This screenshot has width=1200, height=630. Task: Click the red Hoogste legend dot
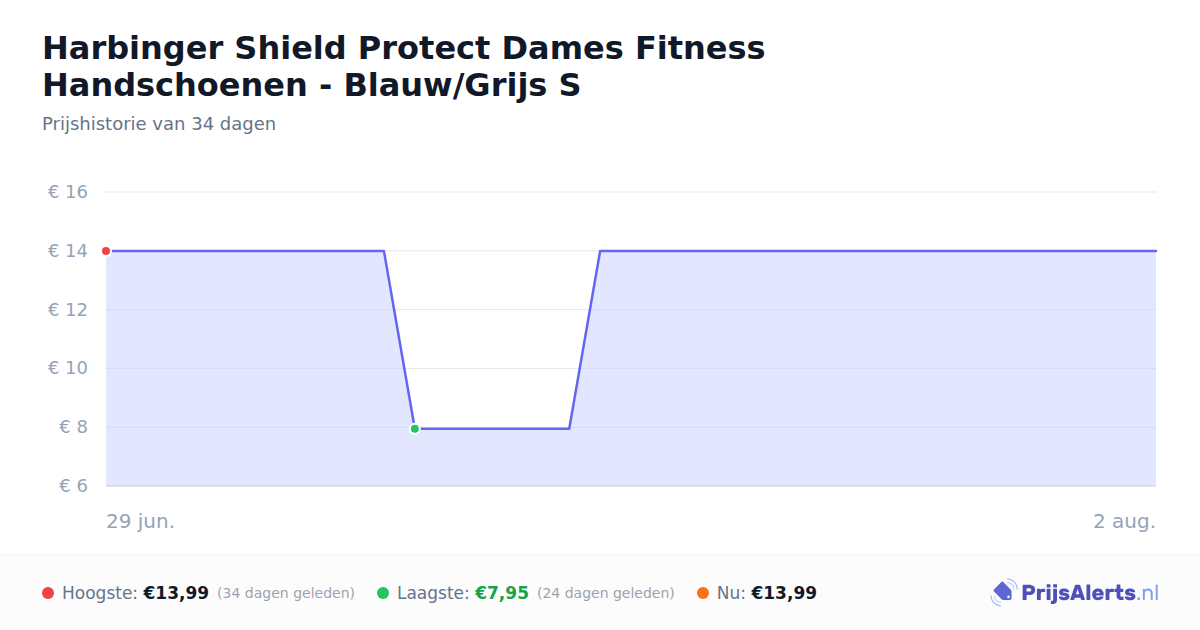tap(48, 593)
